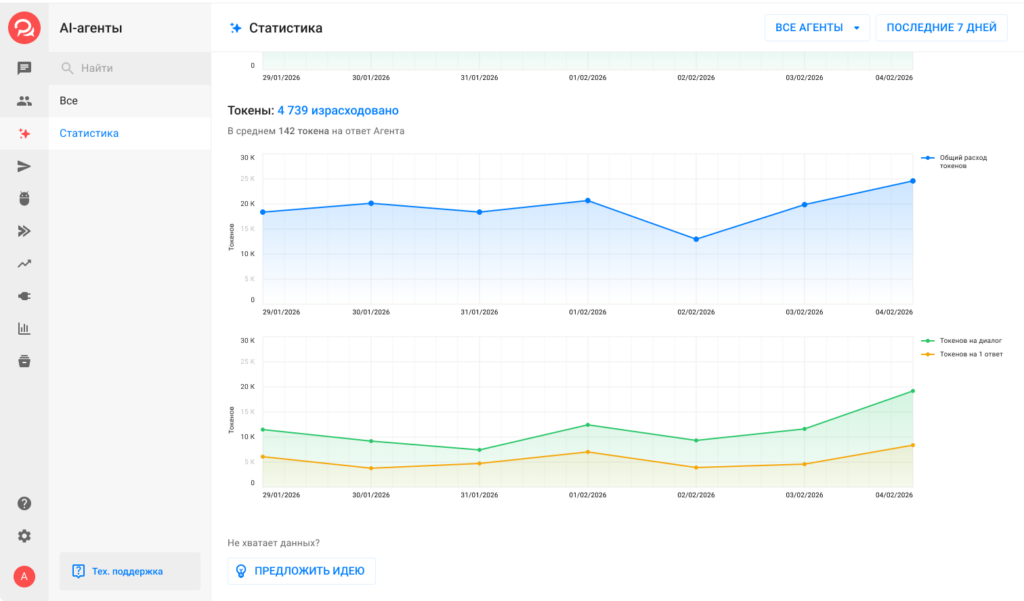This screenshot has width=1024, height=601.
Task: Click the paper plane broadcasts icon
Action: click(24, 166)
